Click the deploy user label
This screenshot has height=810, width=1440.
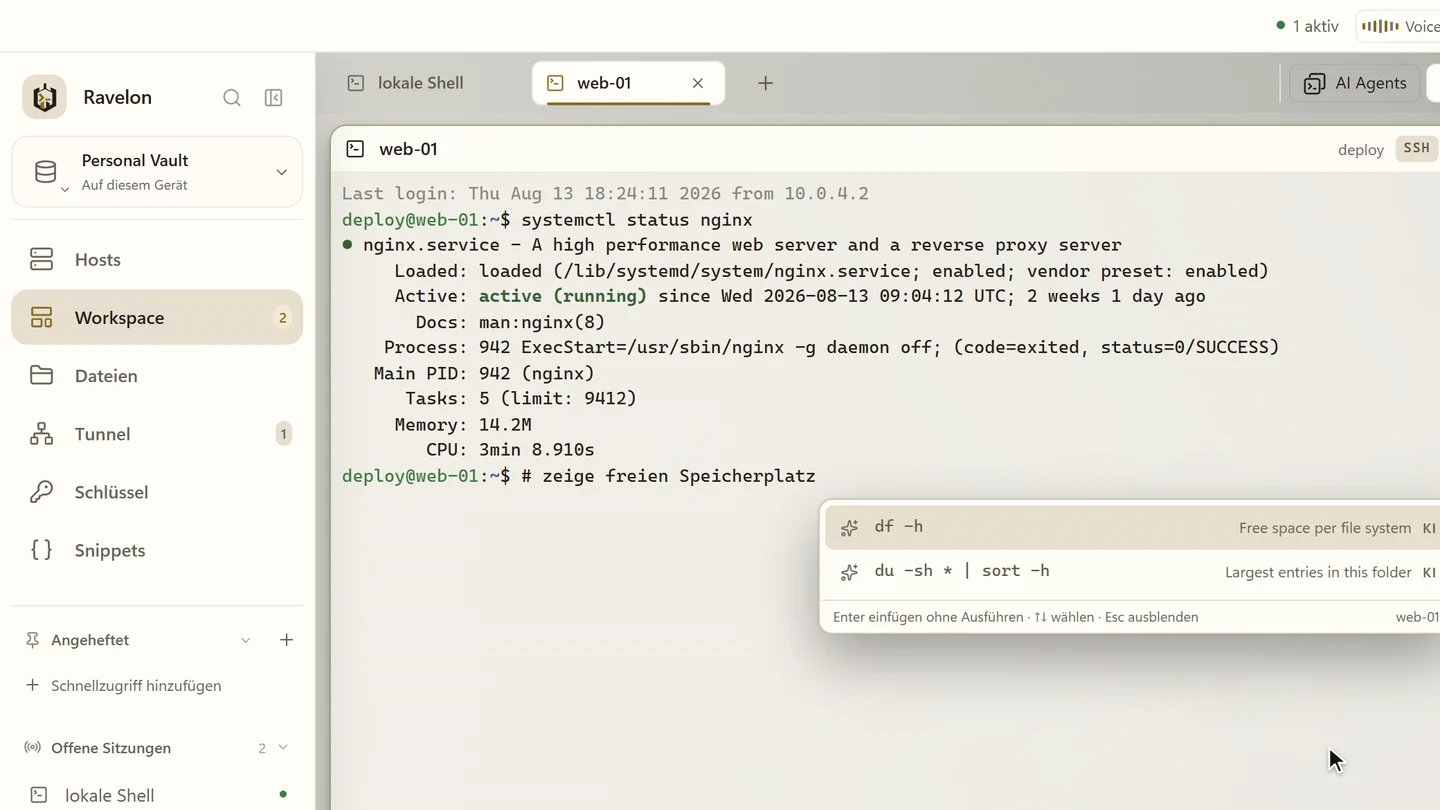[x=1361, y=149]
